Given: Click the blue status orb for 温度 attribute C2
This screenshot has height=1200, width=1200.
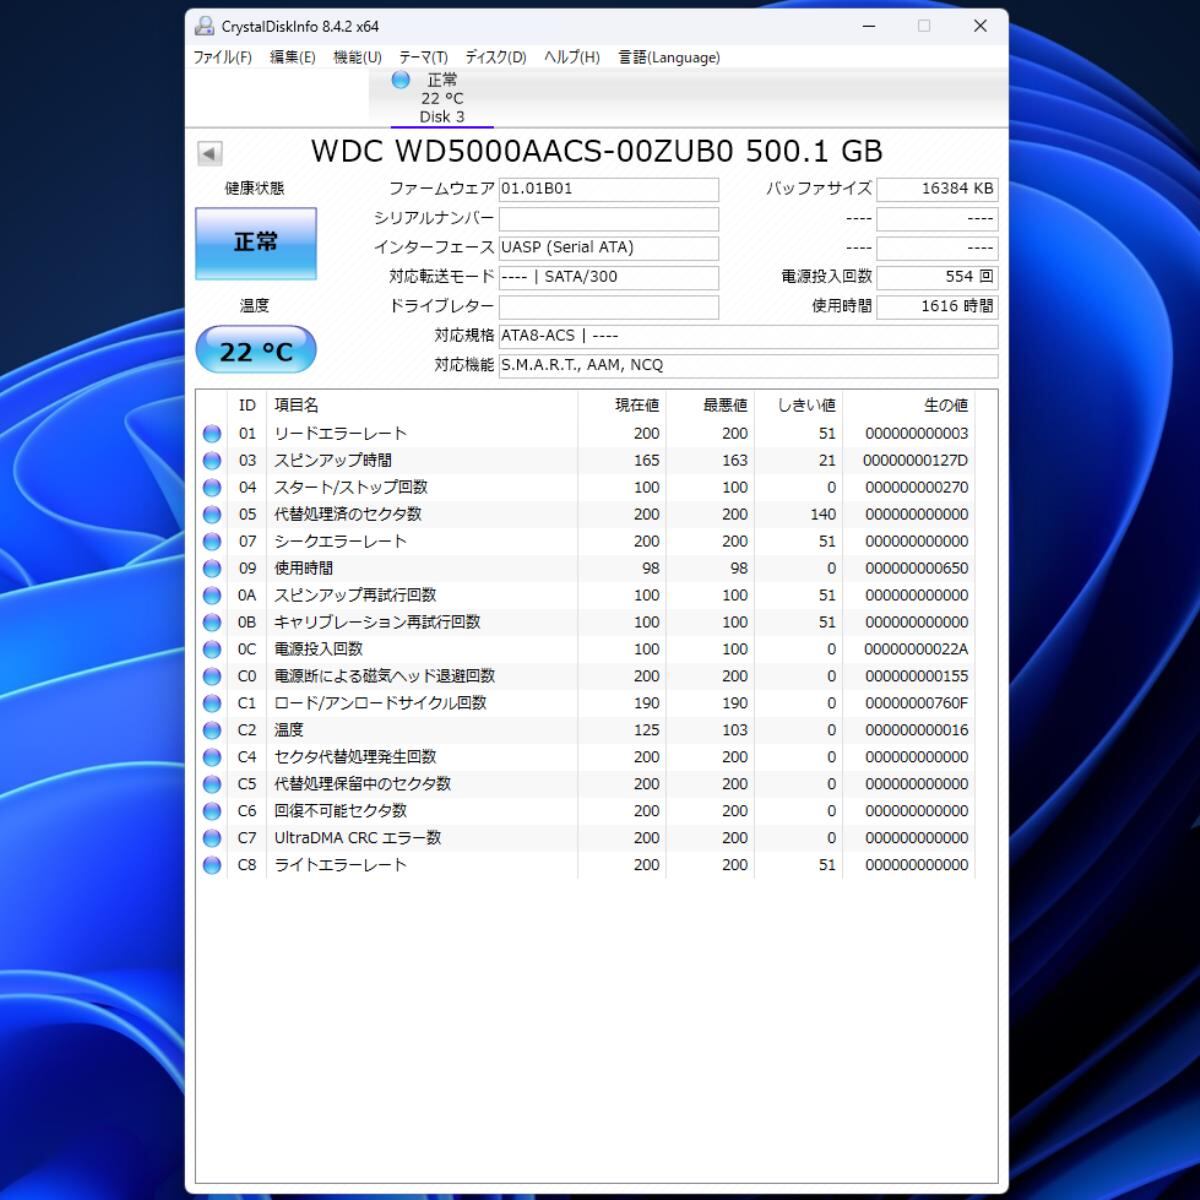Looking at the screenshot, I should tap(212, 731).
